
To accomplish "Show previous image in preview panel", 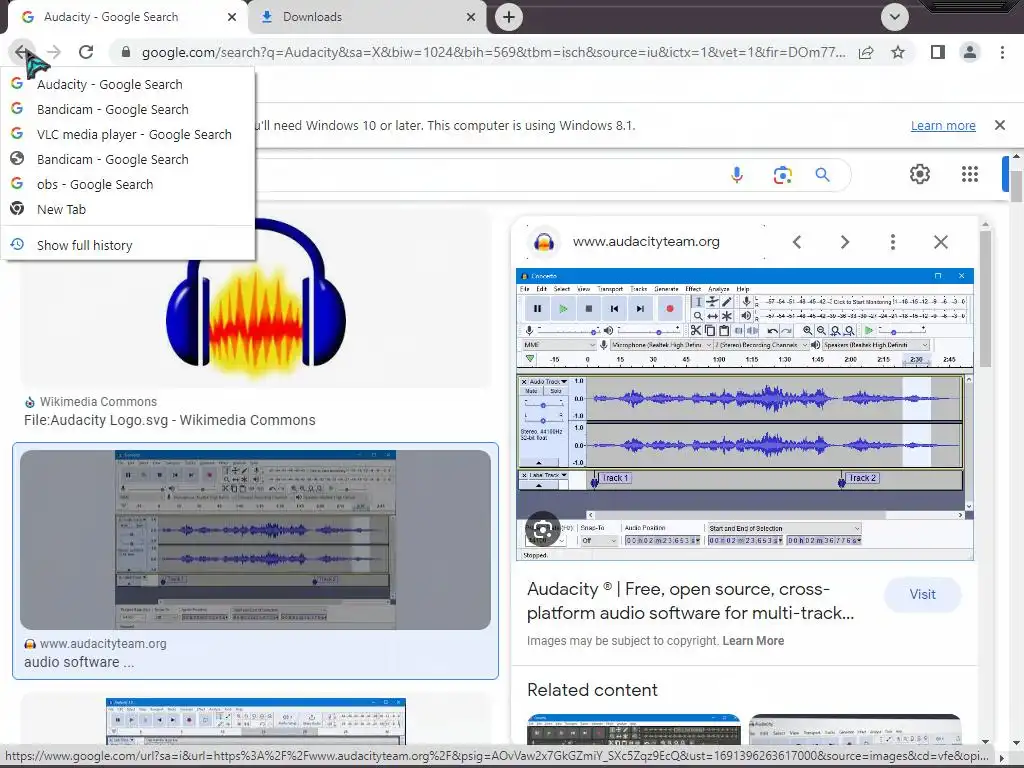I will 797,242.
